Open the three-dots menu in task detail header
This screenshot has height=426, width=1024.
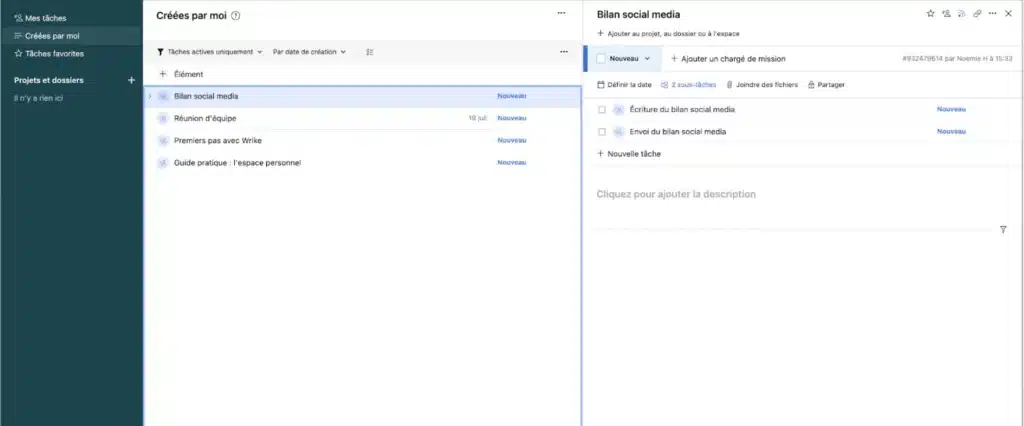993,14
